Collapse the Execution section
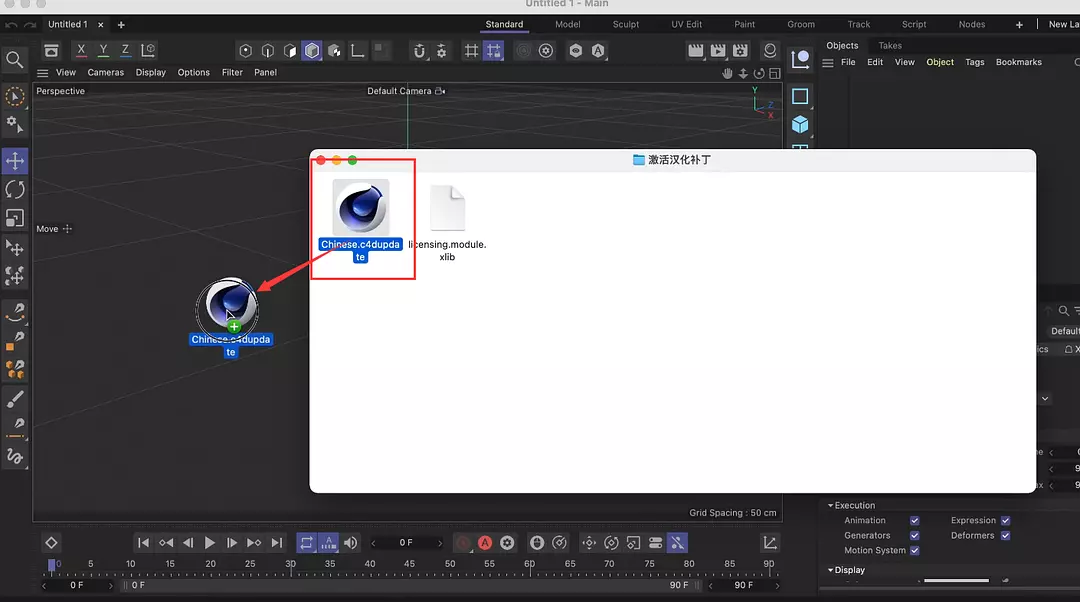The image size is (1080, 602). [831, 506]
